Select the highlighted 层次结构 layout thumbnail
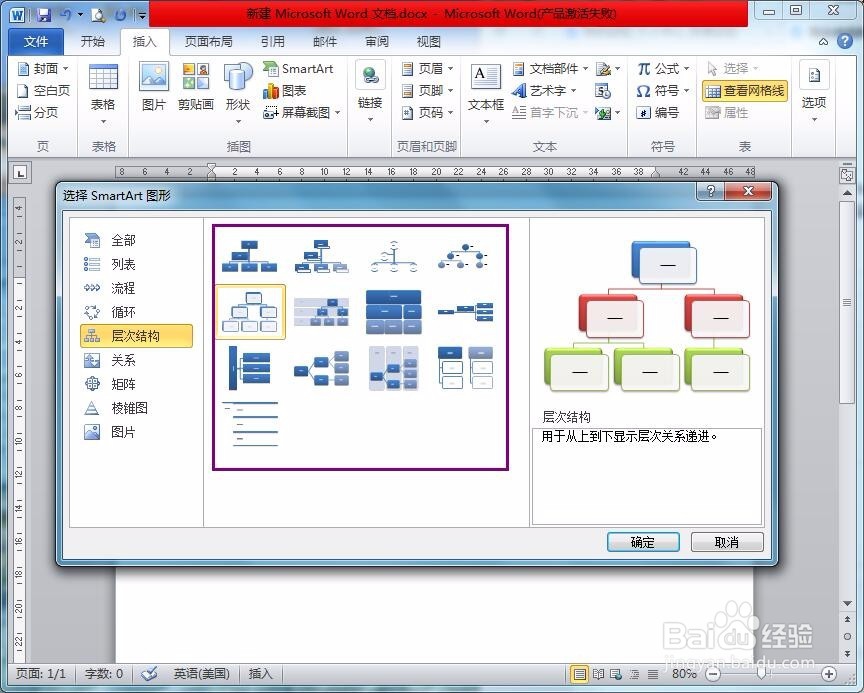This screenshot has height=693, width=864. (x=251, y=312)
